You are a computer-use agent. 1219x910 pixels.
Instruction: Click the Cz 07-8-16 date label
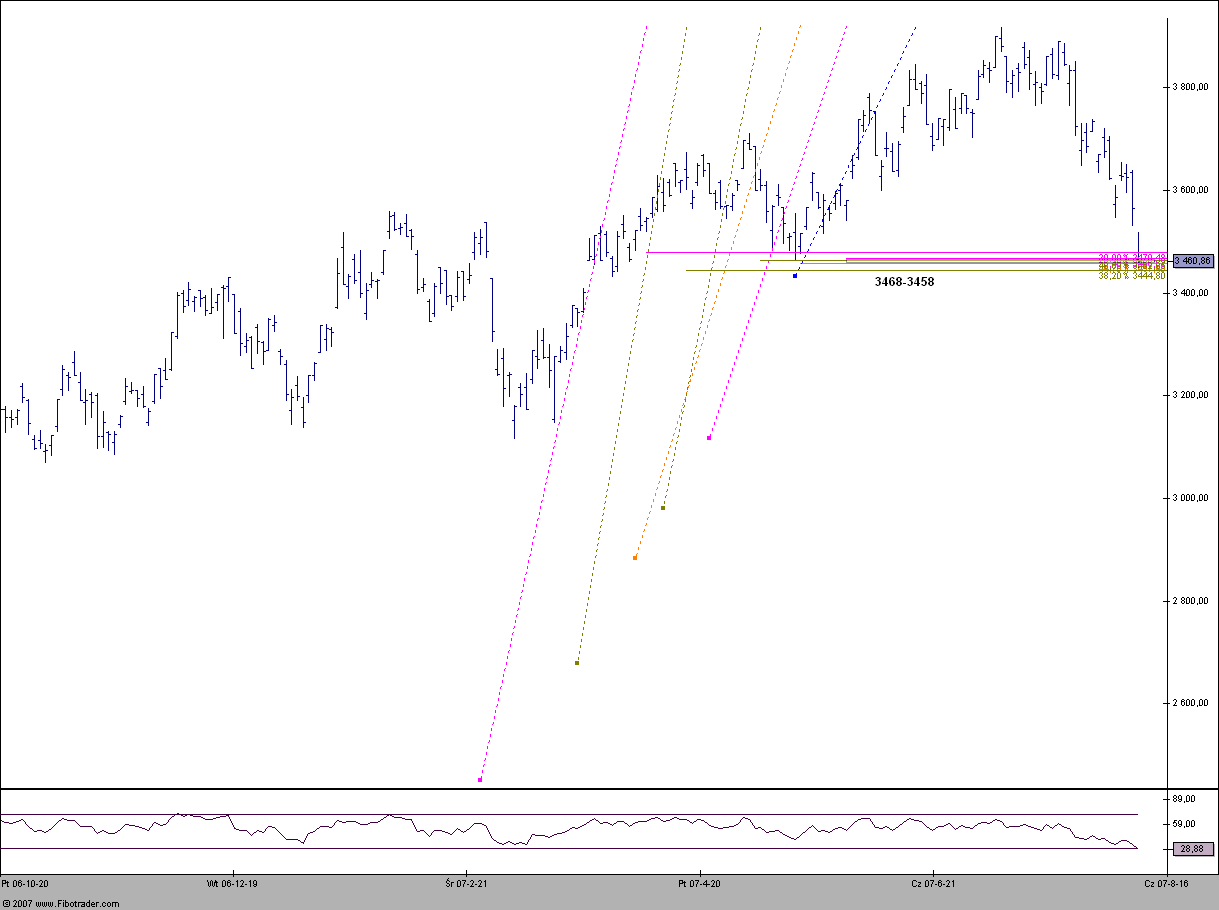(1165, 884)
